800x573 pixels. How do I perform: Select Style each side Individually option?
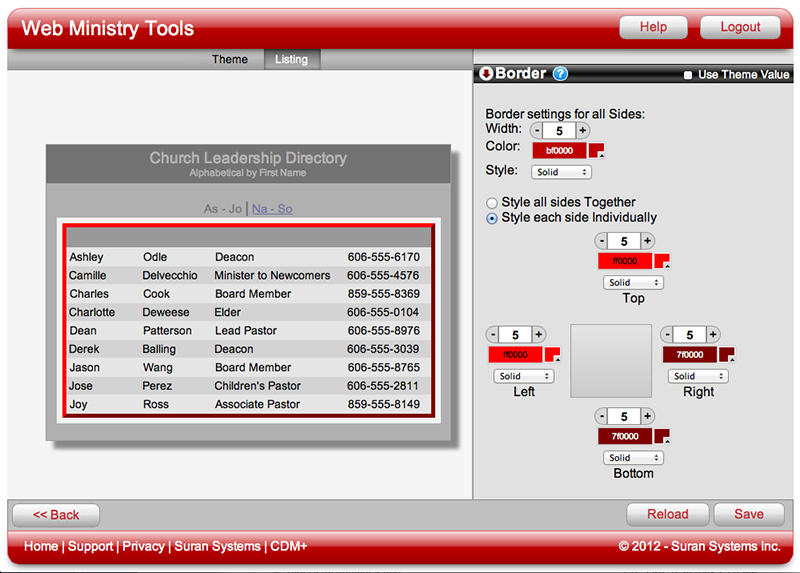tap(492, 218)
